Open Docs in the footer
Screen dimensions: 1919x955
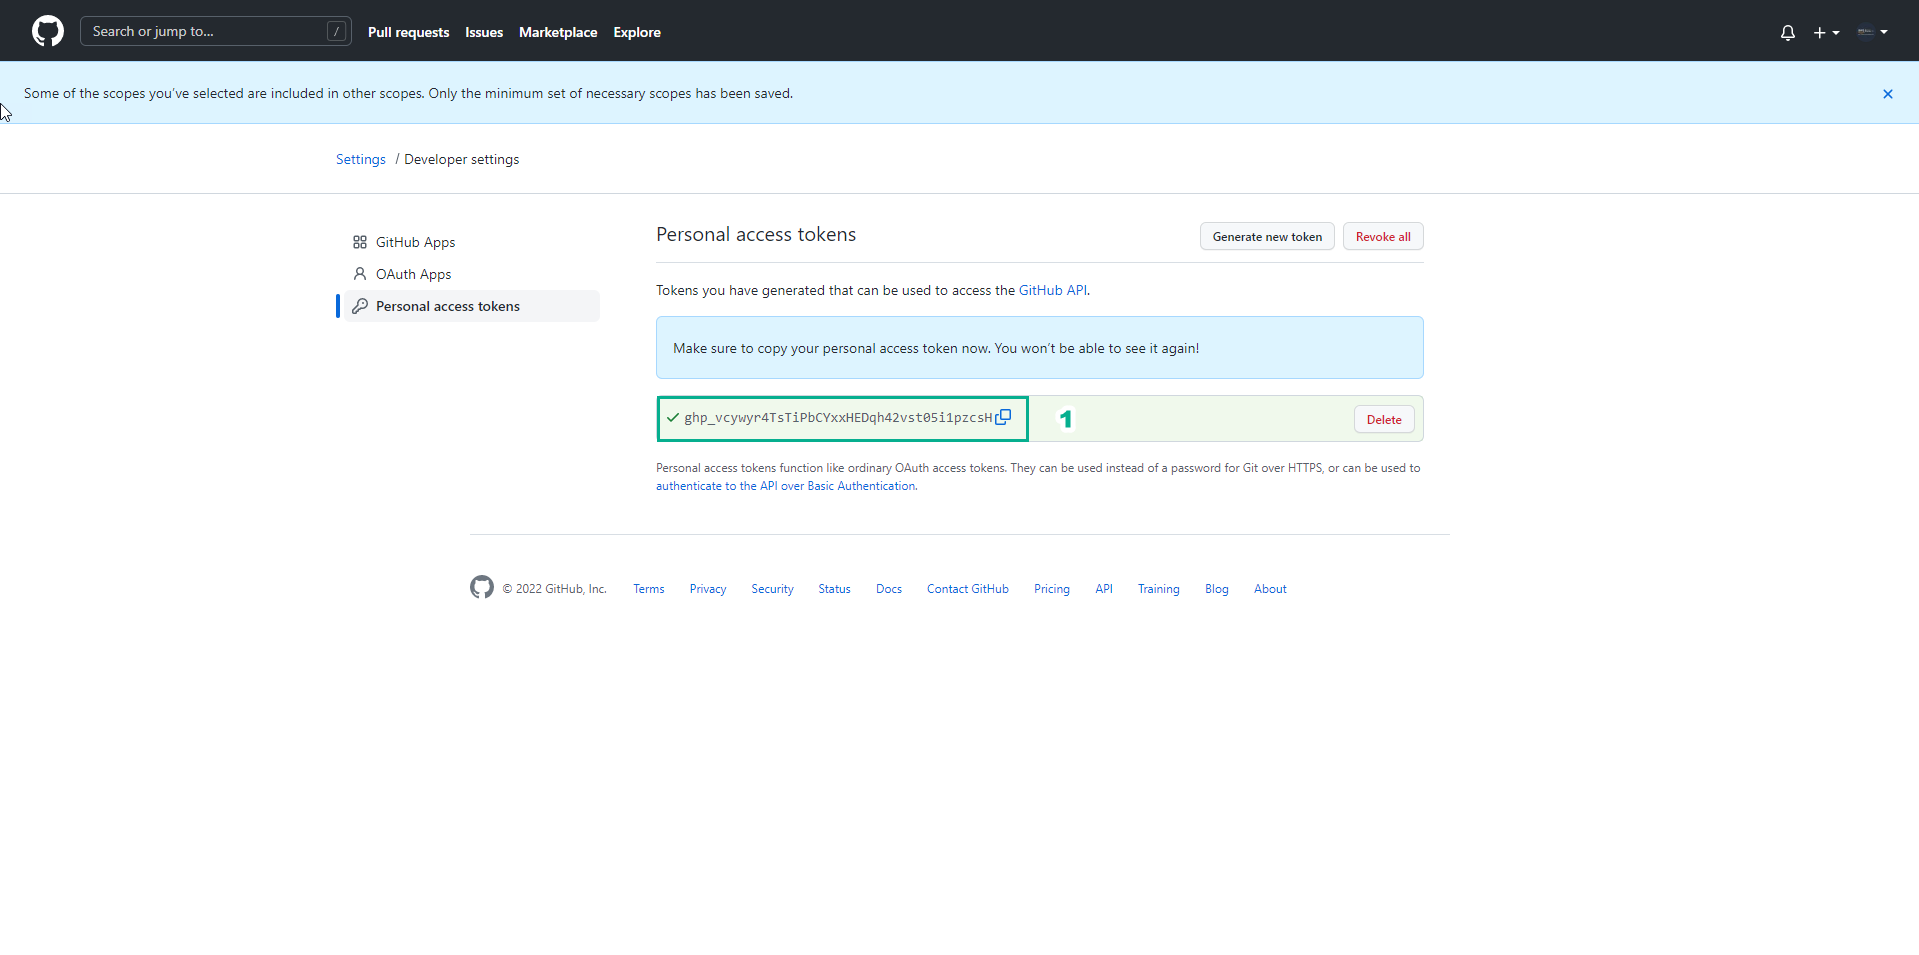click(889, 589)
